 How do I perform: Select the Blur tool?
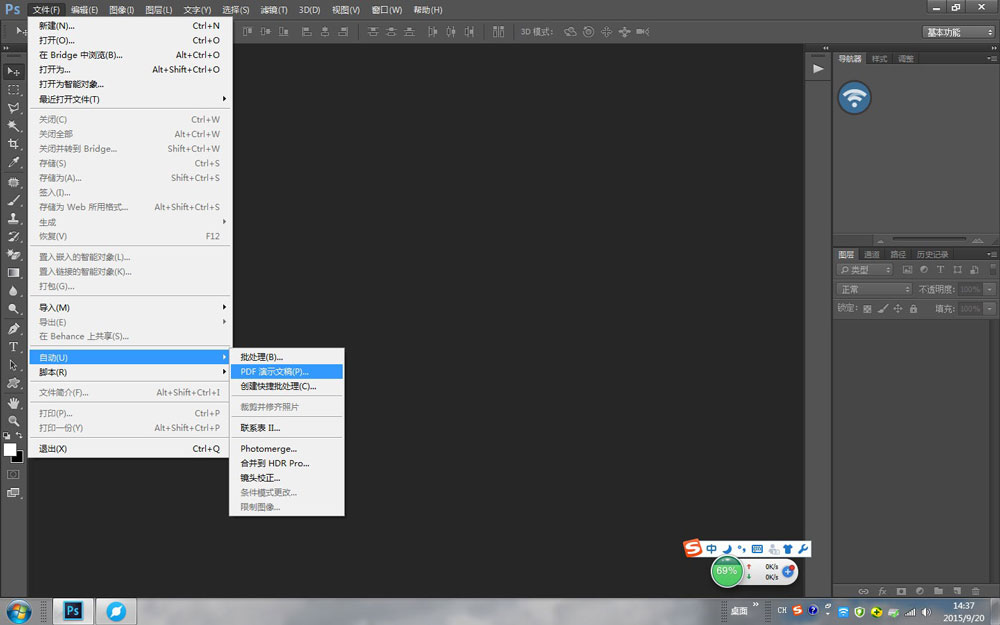pyautogui.click(x=13, y=291)
